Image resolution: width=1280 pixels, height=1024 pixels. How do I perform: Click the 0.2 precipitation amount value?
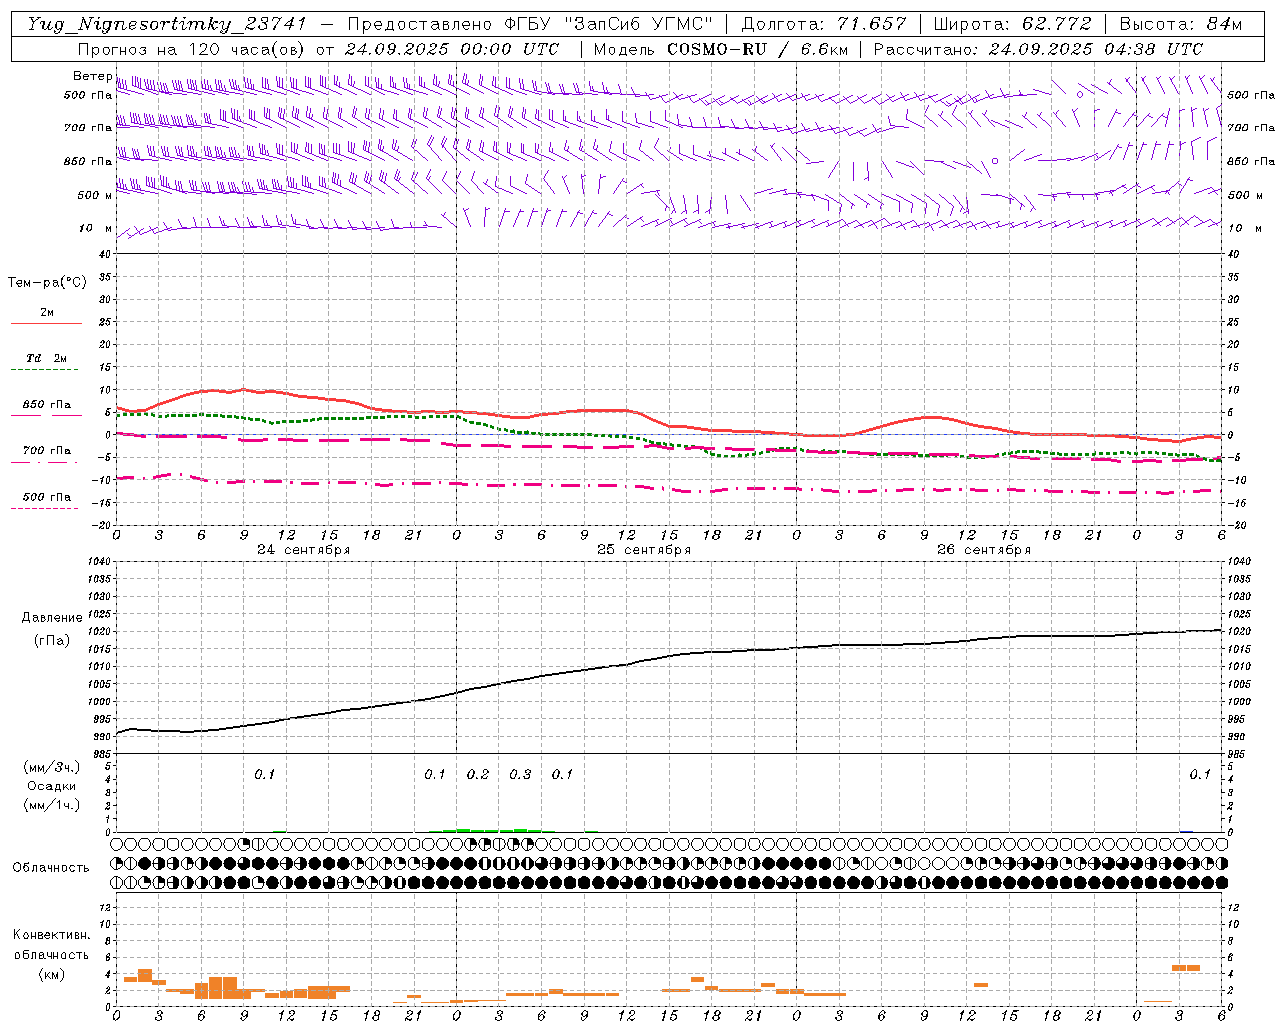coord(478,775)
